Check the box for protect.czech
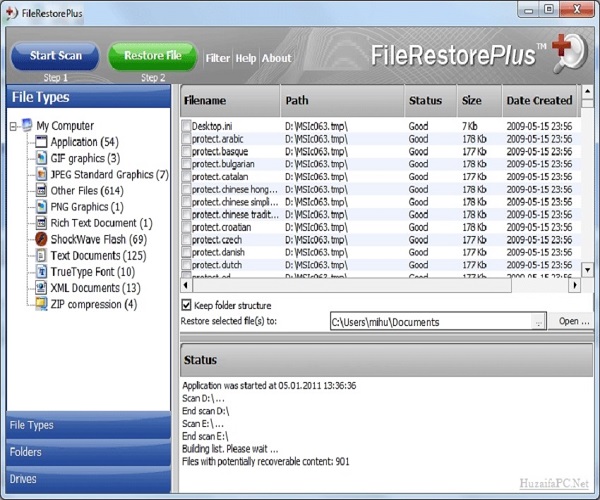Image resolution: width=600 pixels, height=500 pixels. [186, 239]
